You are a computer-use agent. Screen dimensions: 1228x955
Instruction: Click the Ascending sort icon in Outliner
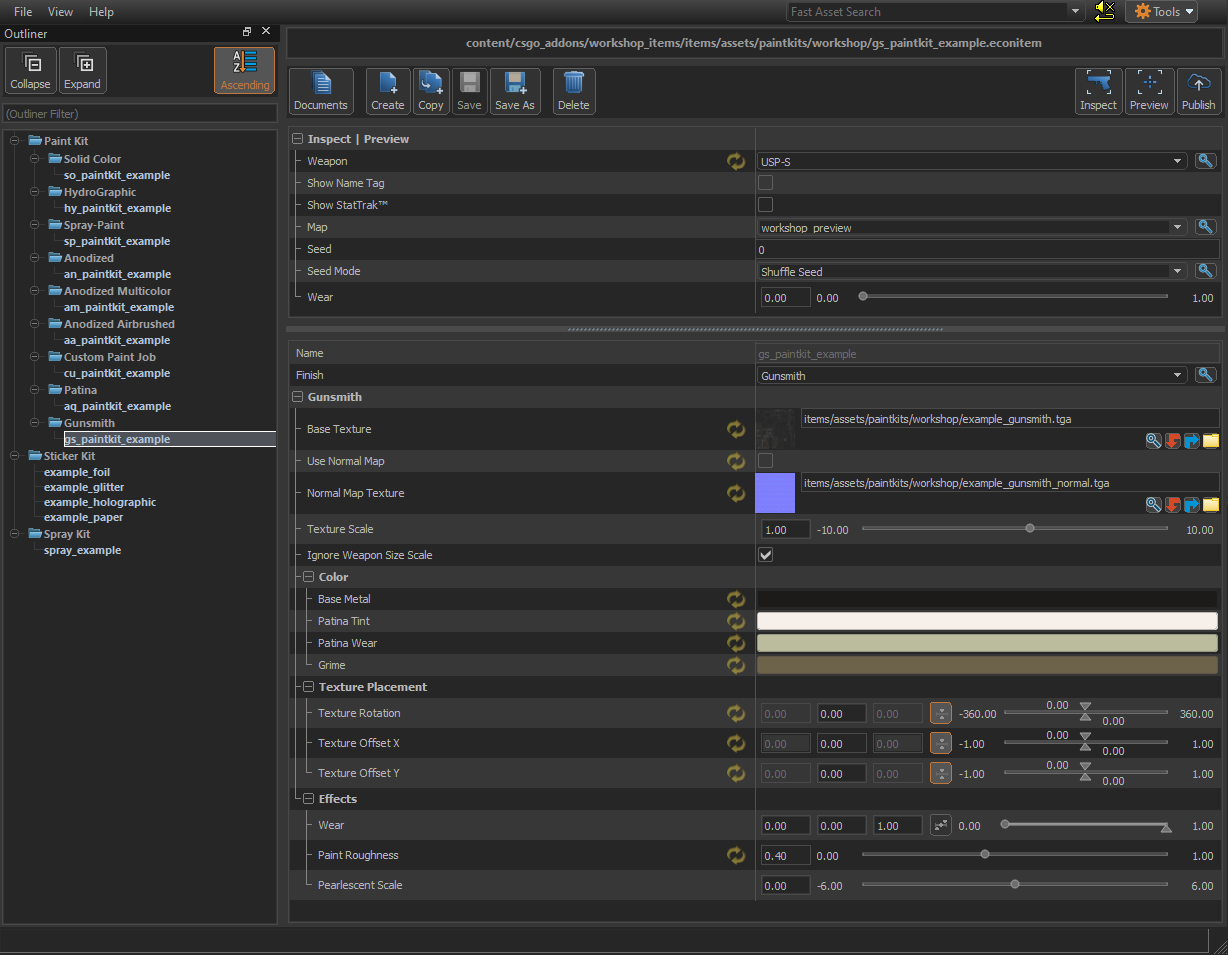pos(244,70)
